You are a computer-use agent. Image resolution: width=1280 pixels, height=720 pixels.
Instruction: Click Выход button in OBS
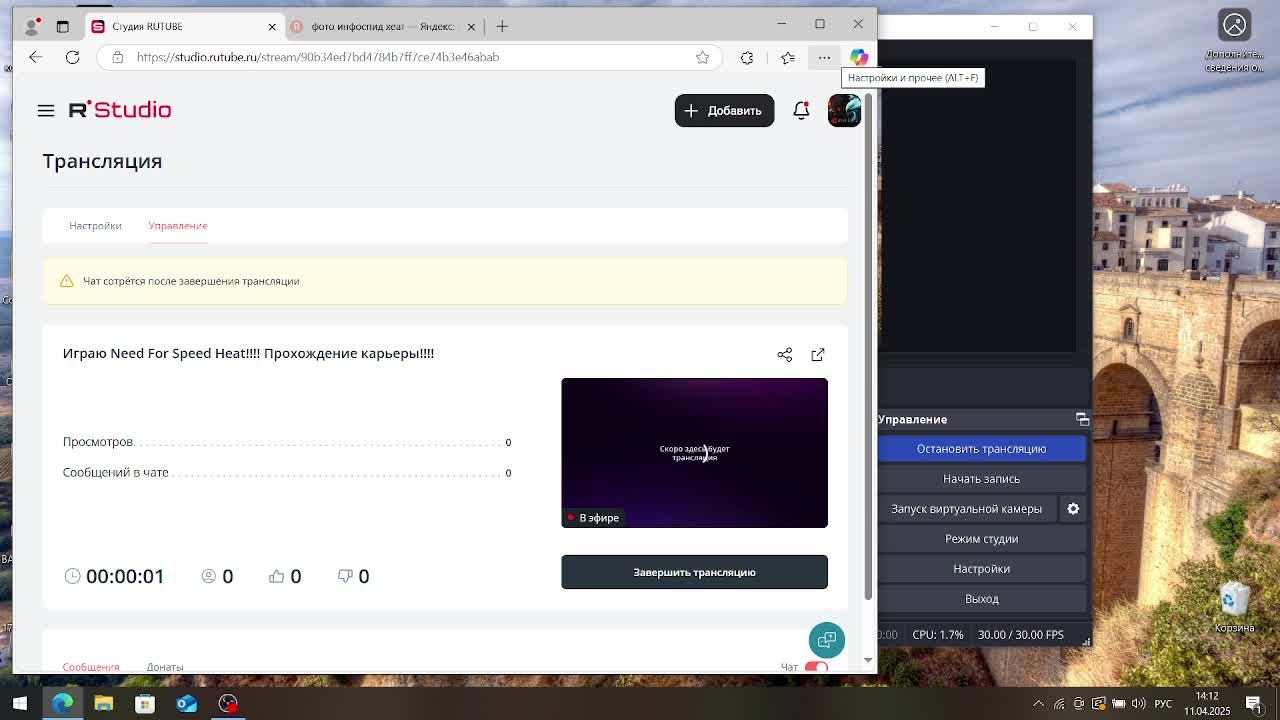click(981, 599)
